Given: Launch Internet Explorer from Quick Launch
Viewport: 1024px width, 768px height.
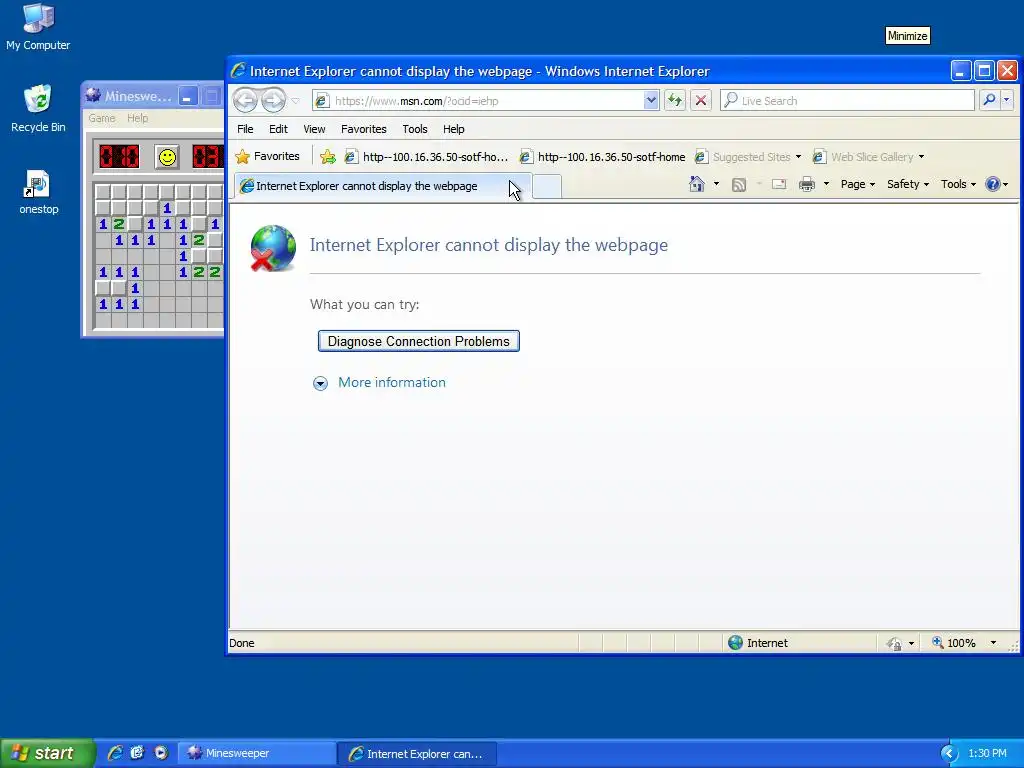Looking at the screenshot, I should pos(115,753).
